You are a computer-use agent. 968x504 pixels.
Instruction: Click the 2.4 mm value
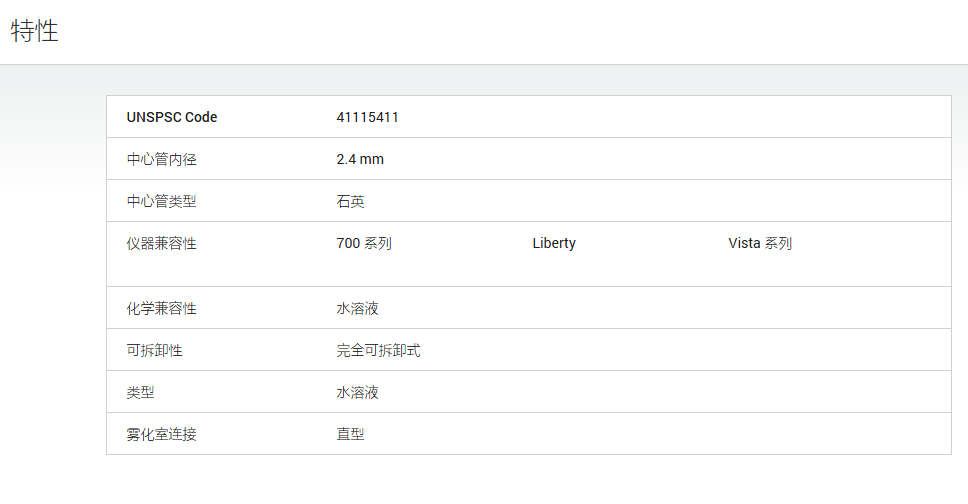point(360,159)
